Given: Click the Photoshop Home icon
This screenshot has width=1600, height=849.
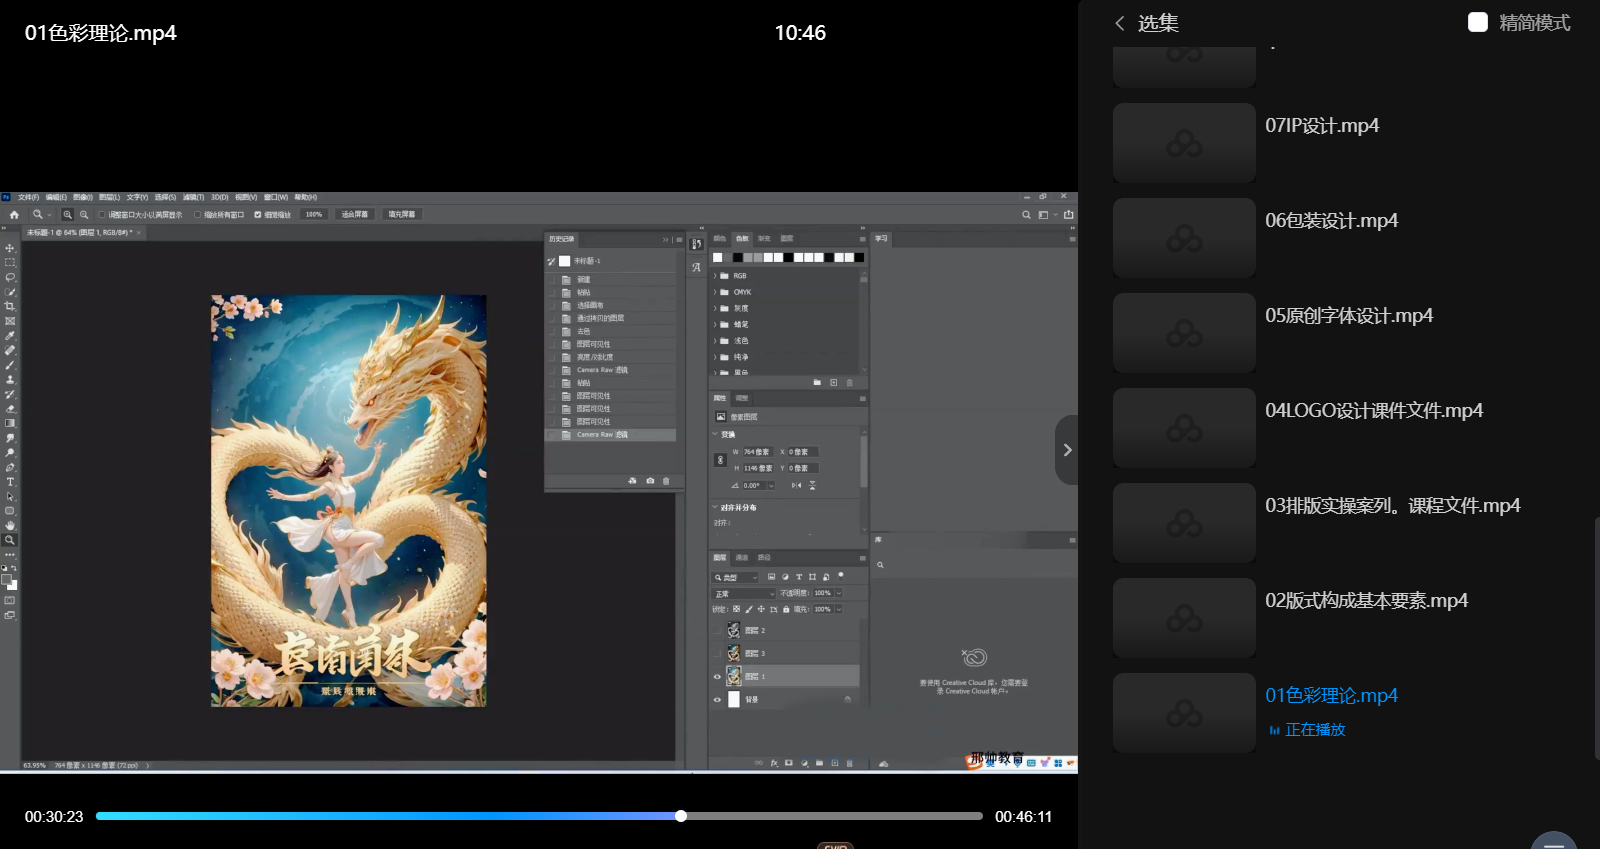Looking at the screenshot, I should tap(14, 214).
